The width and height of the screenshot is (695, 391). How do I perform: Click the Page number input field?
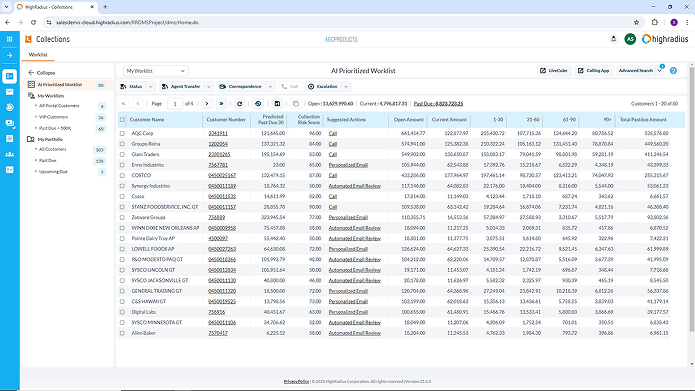coord(175,104)
